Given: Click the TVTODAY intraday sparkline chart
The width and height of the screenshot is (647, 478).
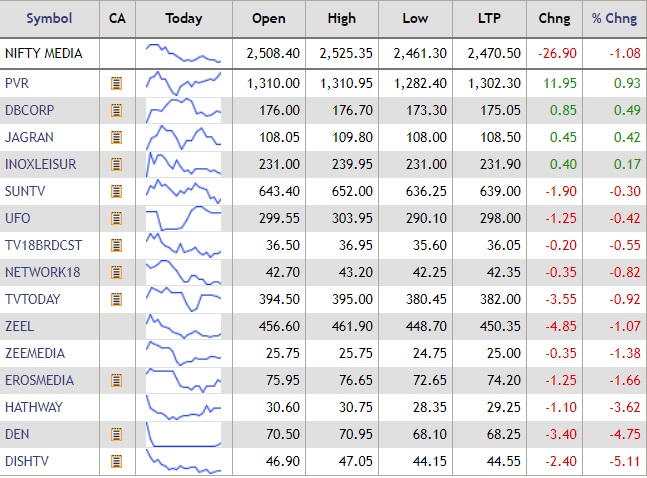Looking at the screenshot, I should pyautogui.click(x=183, y=299).
